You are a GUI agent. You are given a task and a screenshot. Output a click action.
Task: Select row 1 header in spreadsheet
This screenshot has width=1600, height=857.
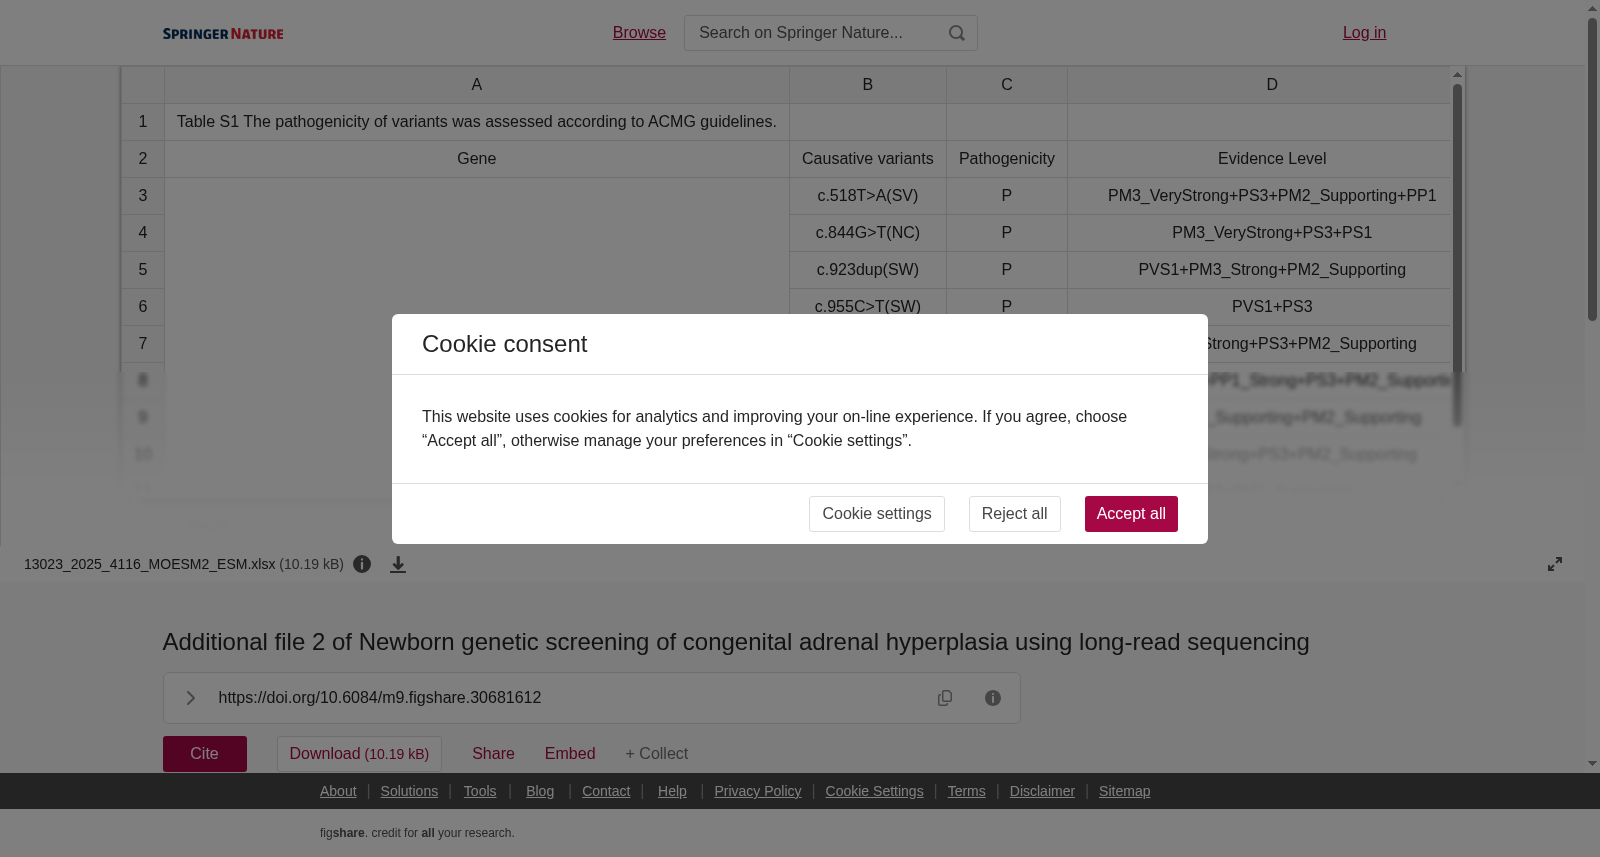click(x=143, y=122)
